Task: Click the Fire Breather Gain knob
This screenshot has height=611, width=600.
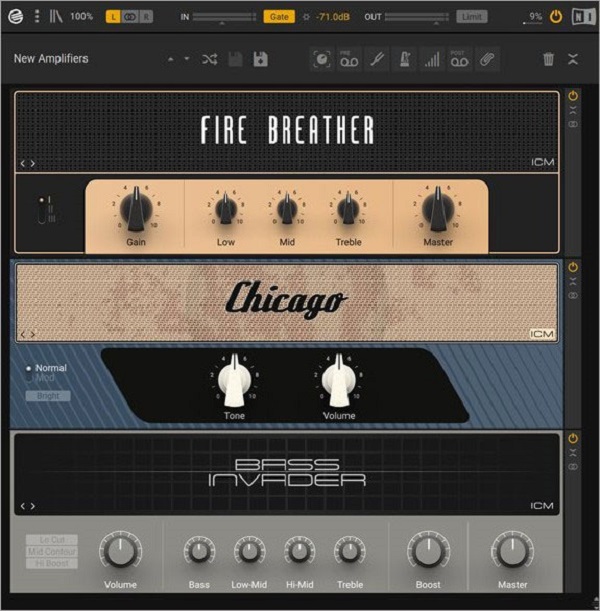Action: (x=136, y=209)
